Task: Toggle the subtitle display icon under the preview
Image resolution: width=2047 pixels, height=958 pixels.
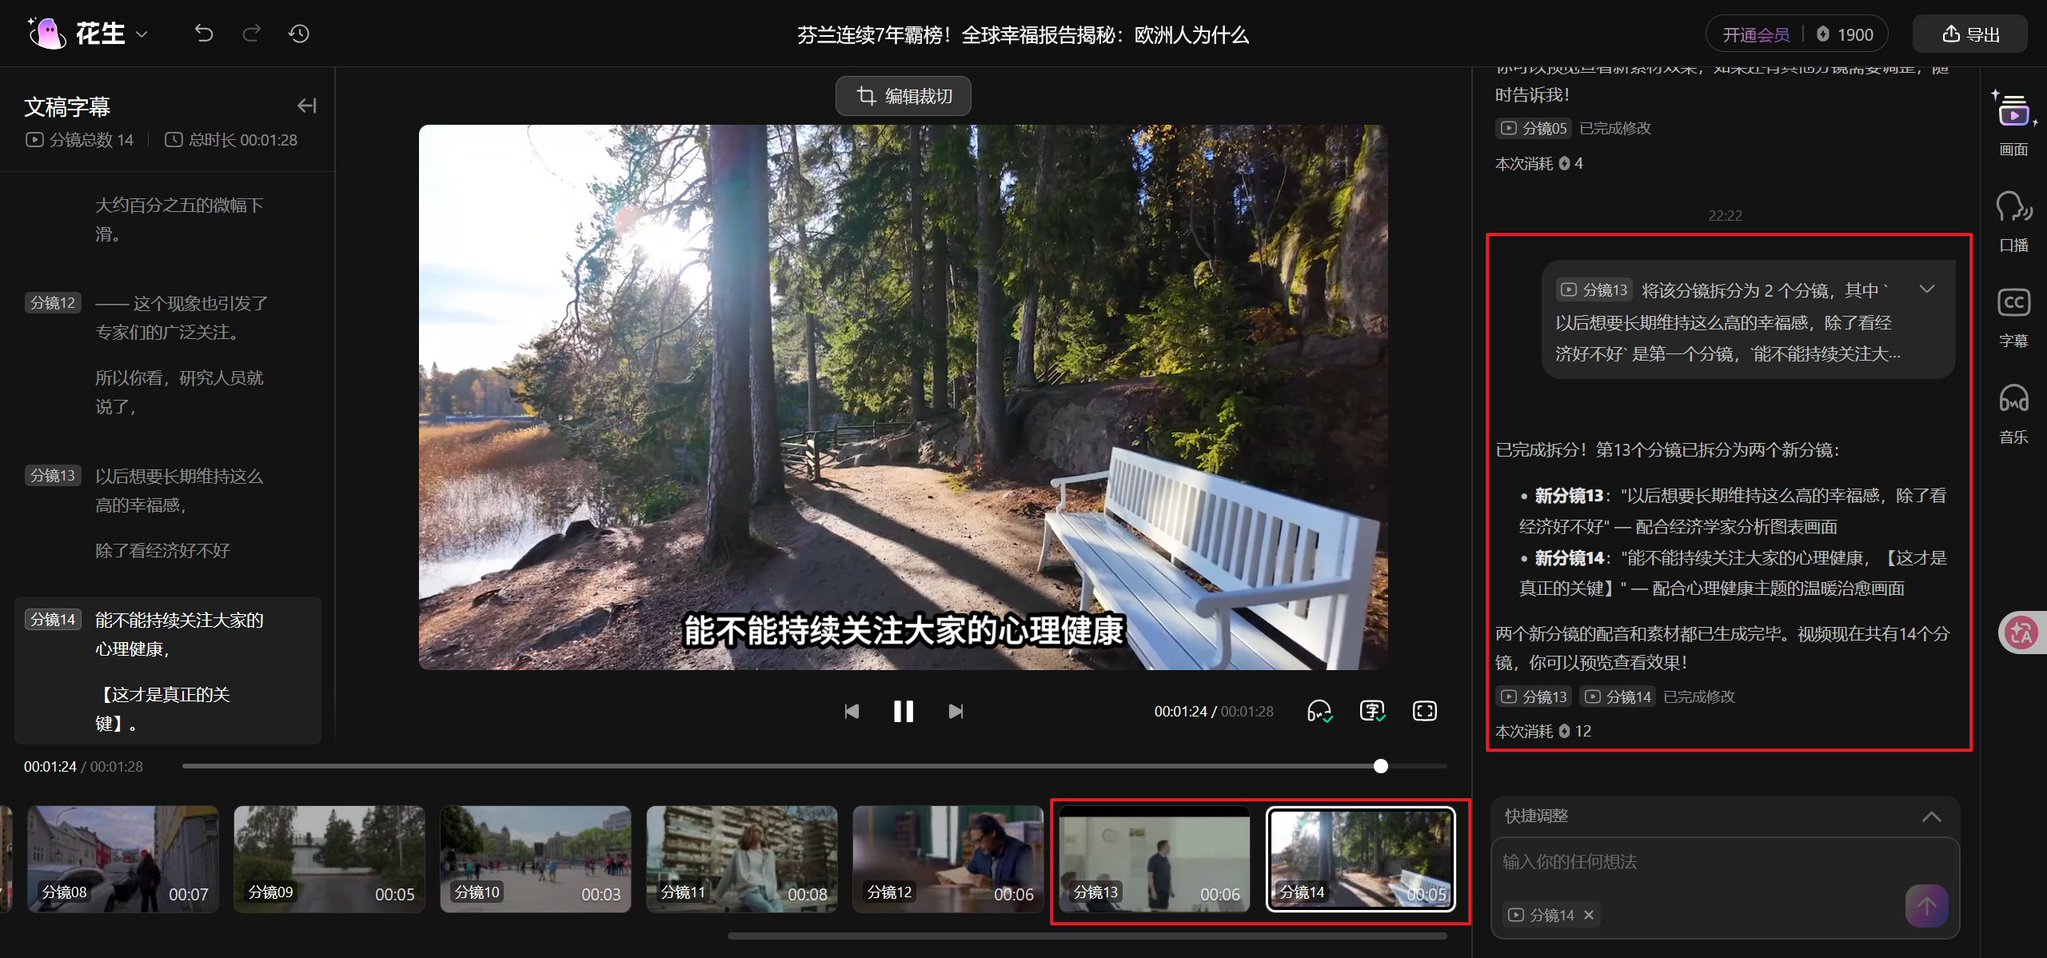Action: pyautogui.click(x=1372, y=711)
